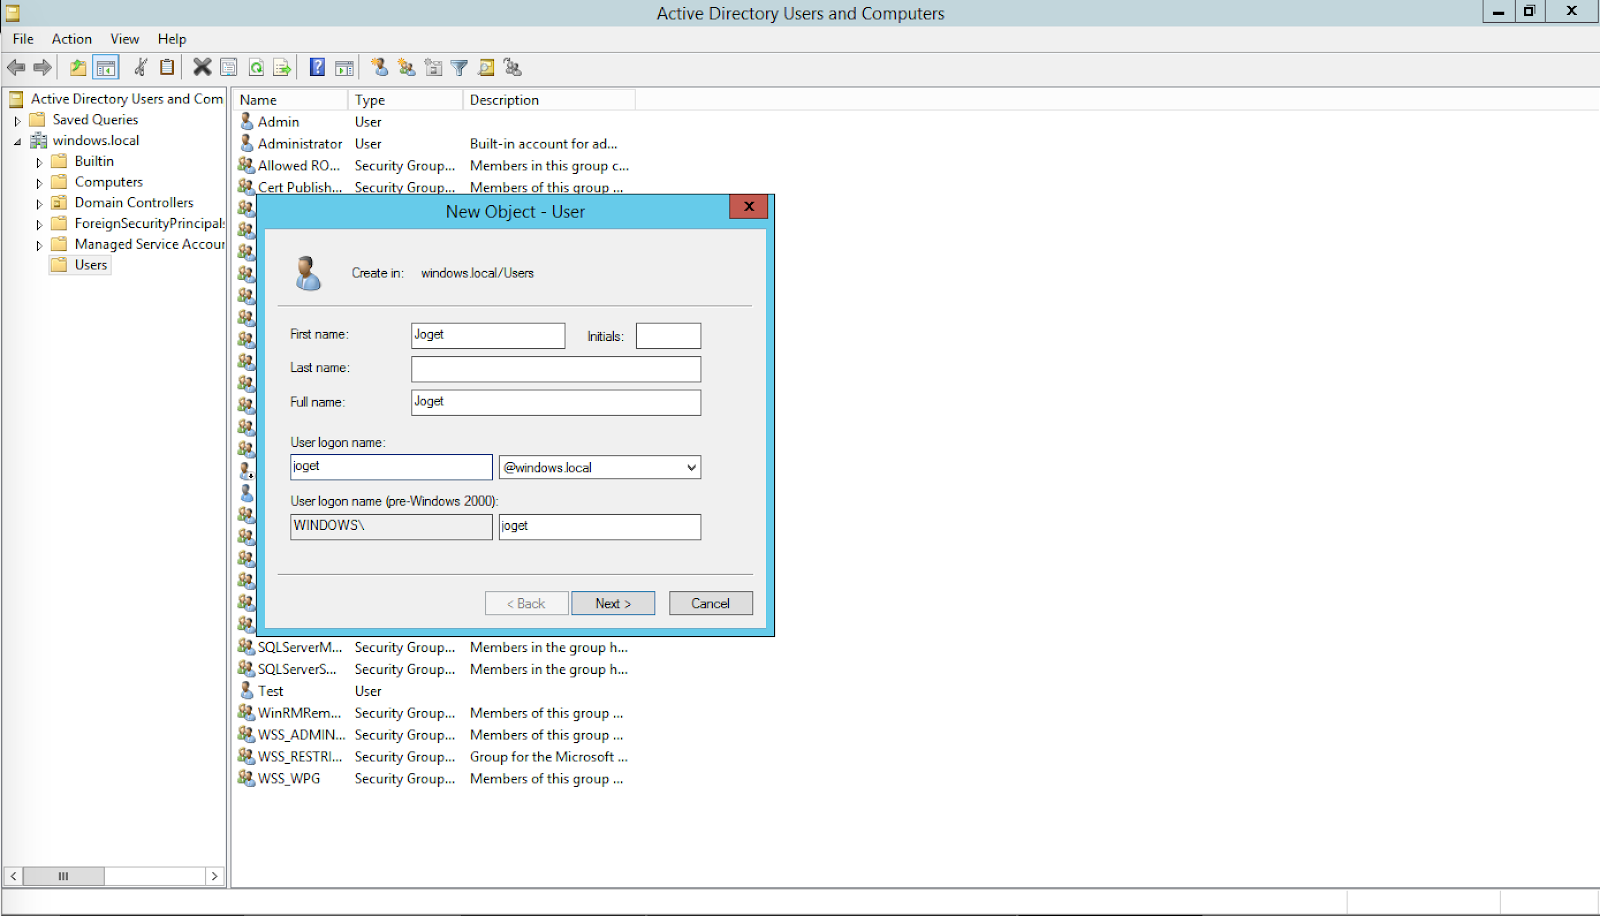Click the WSS_WPG group icon
1600x916 pixels.
pos(246,777)
